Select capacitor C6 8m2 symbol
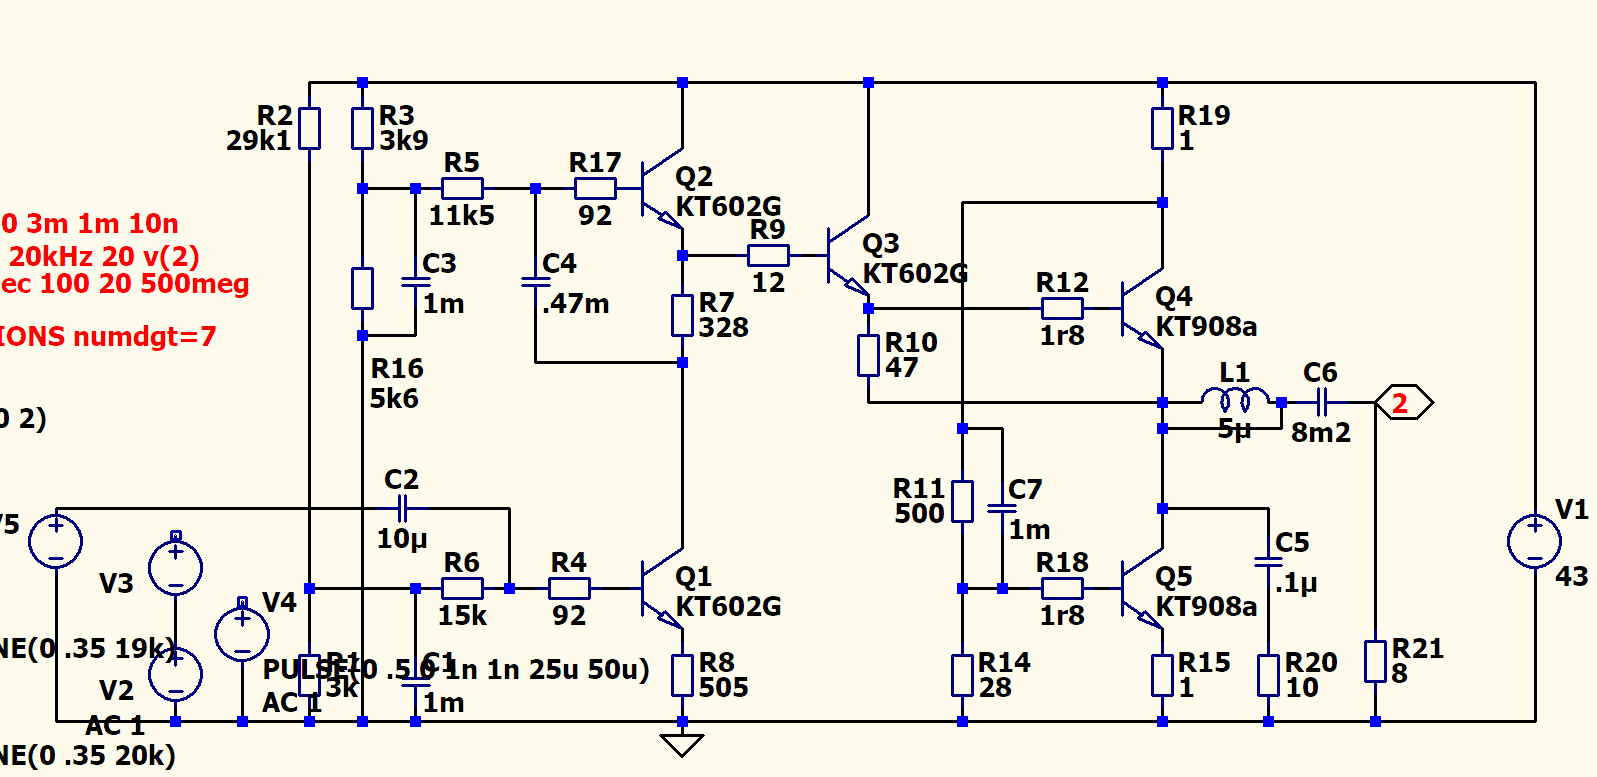Viewport: 1597px width, 777px height. point(1322,403)
